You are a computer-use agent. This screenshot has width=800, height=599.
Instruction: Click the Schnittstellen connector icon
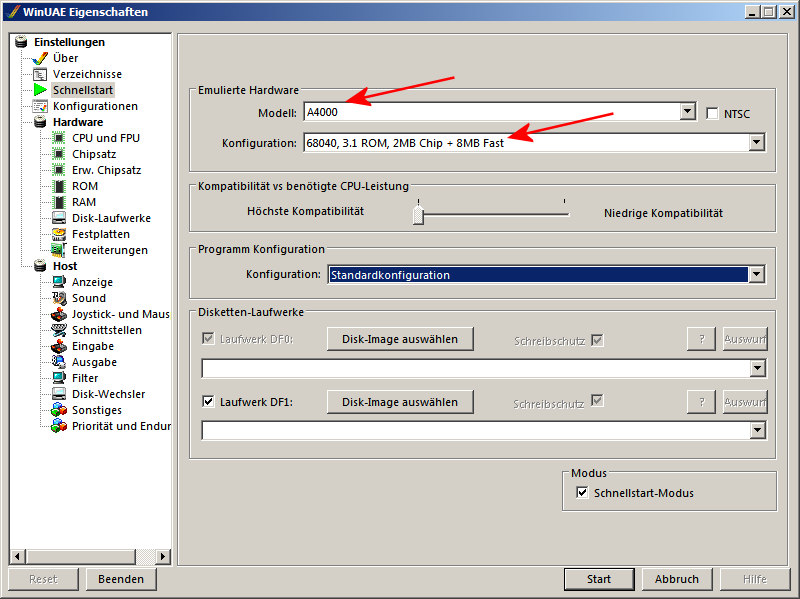coord(59,330)
